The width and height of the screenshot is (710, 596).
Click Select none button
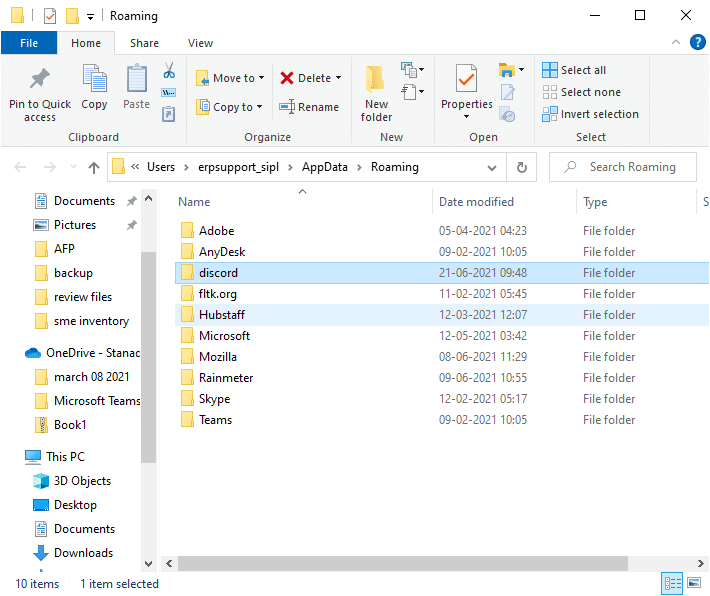[582, 92]
